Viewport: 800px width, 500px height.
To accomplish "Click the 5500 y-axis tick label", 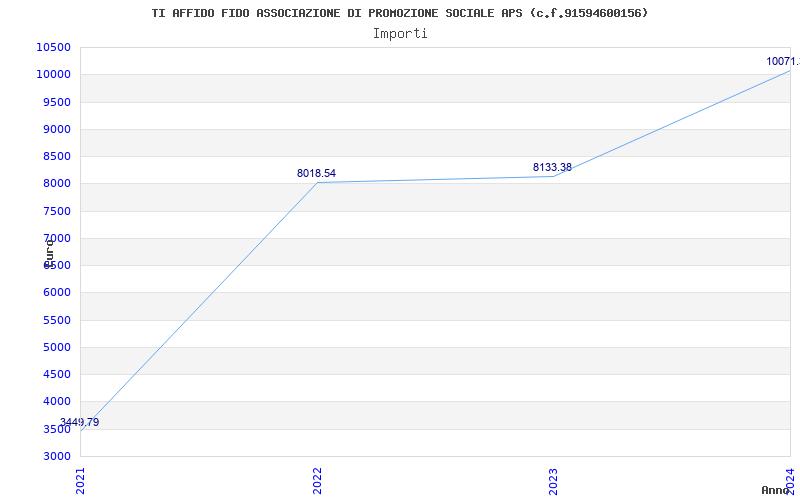I will (56, 320).
